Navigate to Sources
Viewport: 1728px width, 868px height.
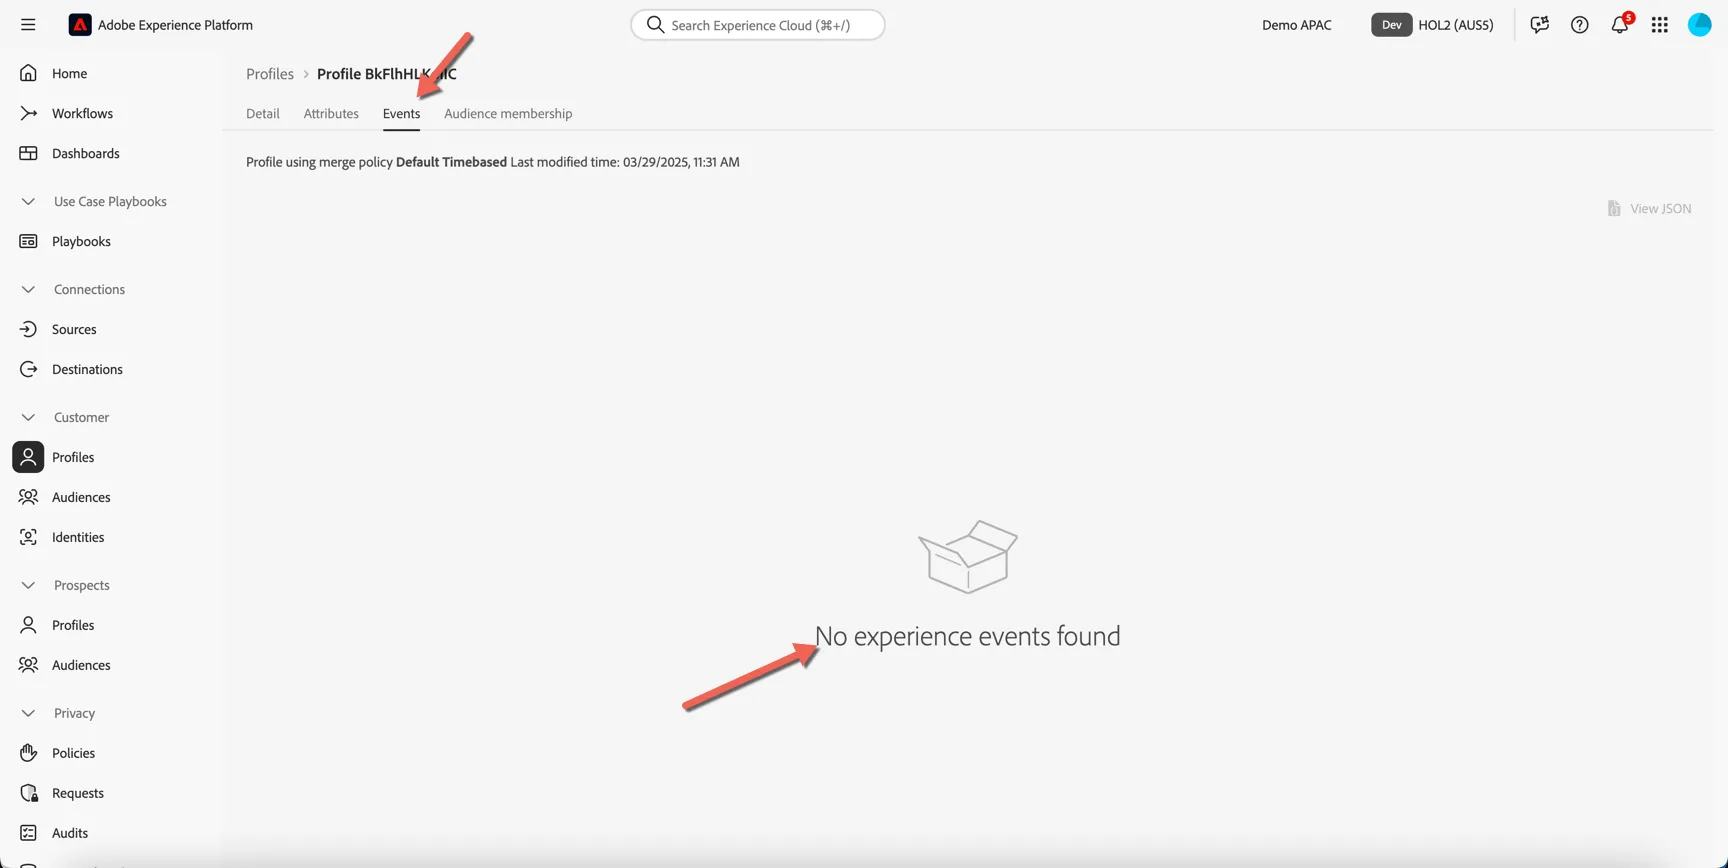(x=74, y=329)
